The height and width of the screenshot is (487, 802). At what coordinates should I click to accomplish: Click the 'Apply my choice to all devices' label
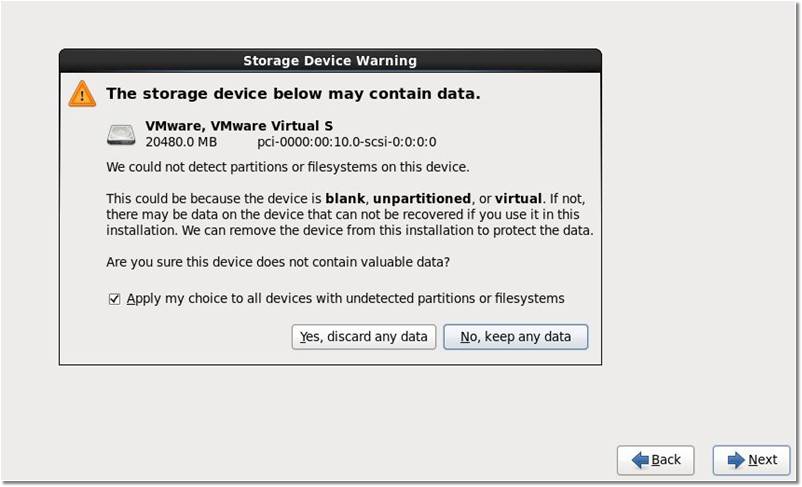[x=345, y=298]
